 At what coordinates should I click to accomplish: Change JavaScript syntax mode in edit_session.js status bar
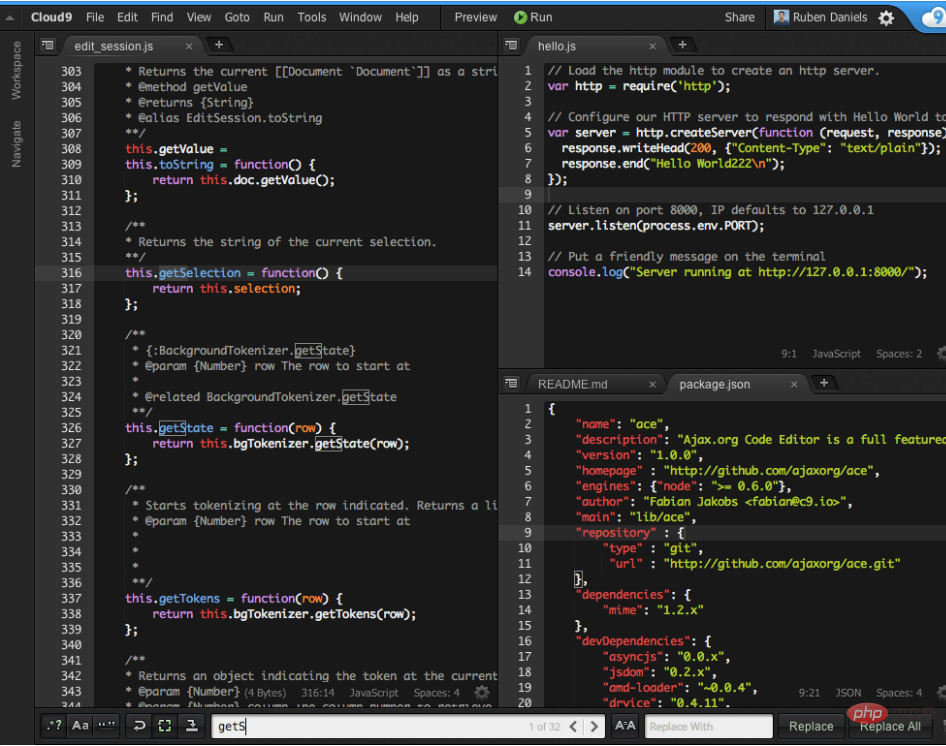373,693
